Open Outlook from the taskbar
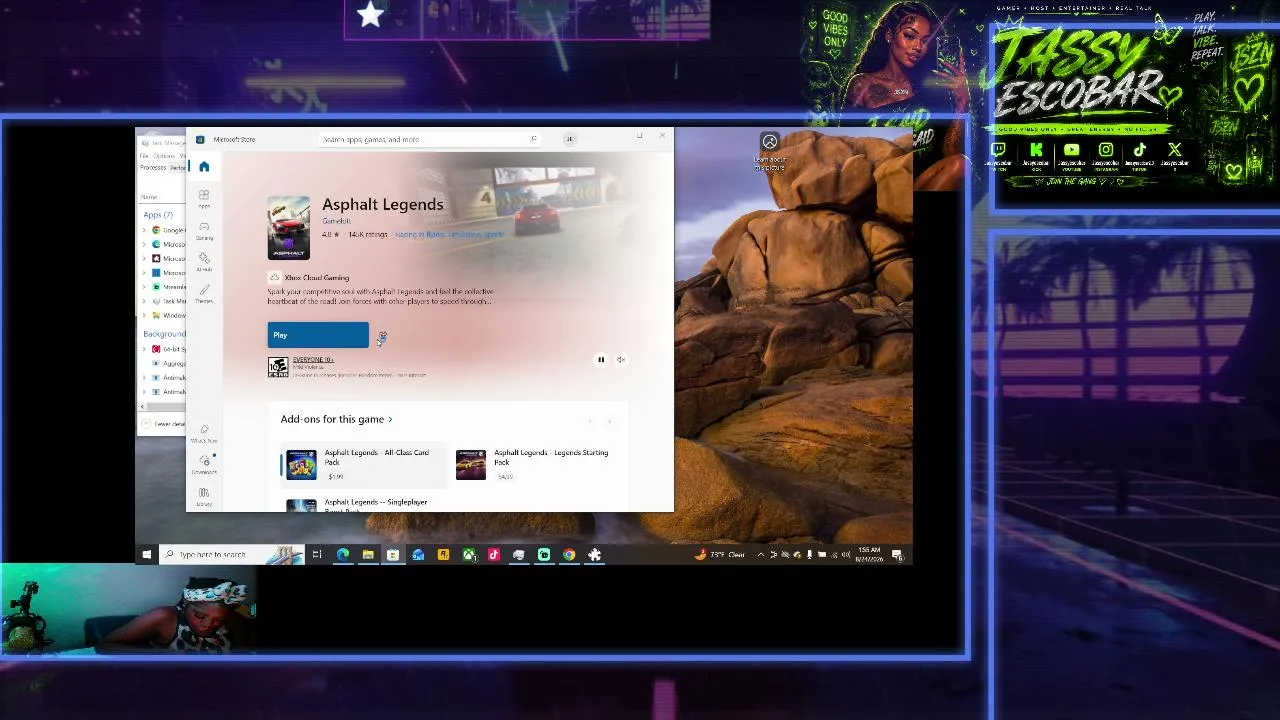Viewport: 1280px width, 720px height. point(418,555)
